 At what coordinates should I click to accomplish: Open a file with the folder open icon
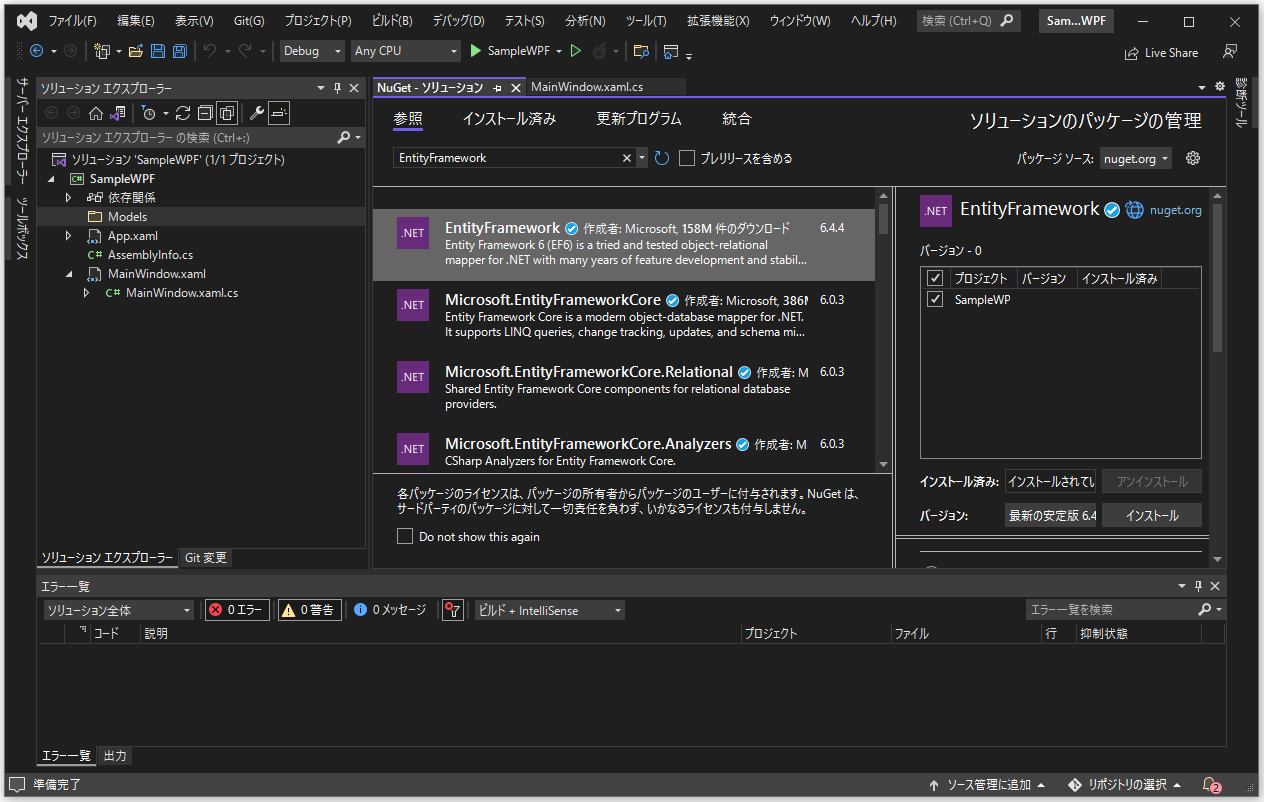(135, 51)
